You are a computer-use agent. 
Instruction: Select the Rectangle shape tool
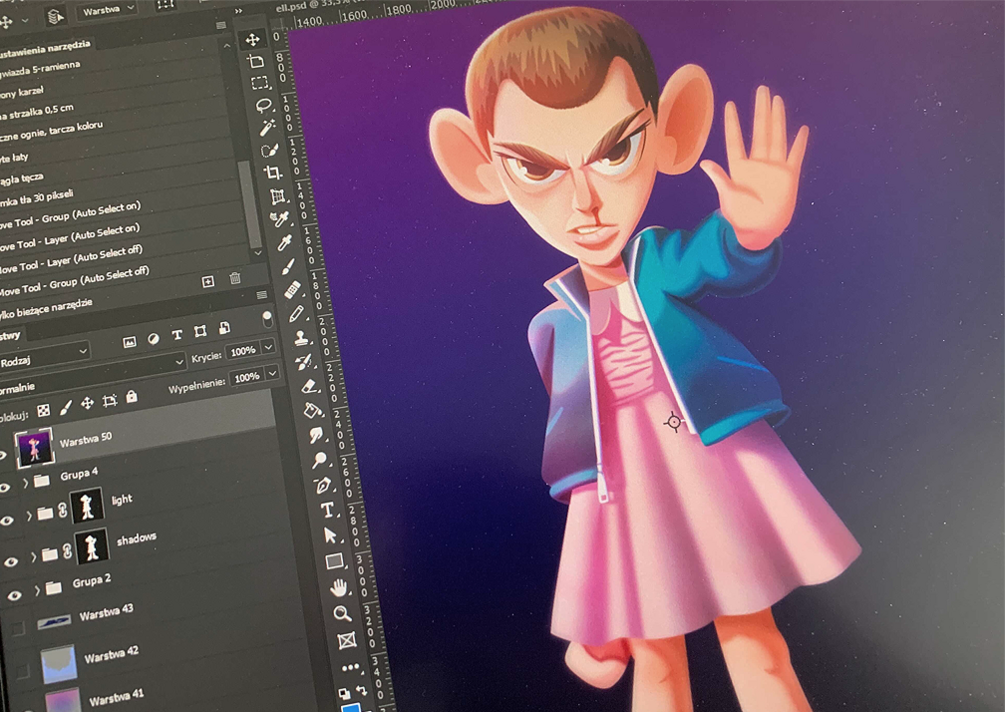[335, 561]
